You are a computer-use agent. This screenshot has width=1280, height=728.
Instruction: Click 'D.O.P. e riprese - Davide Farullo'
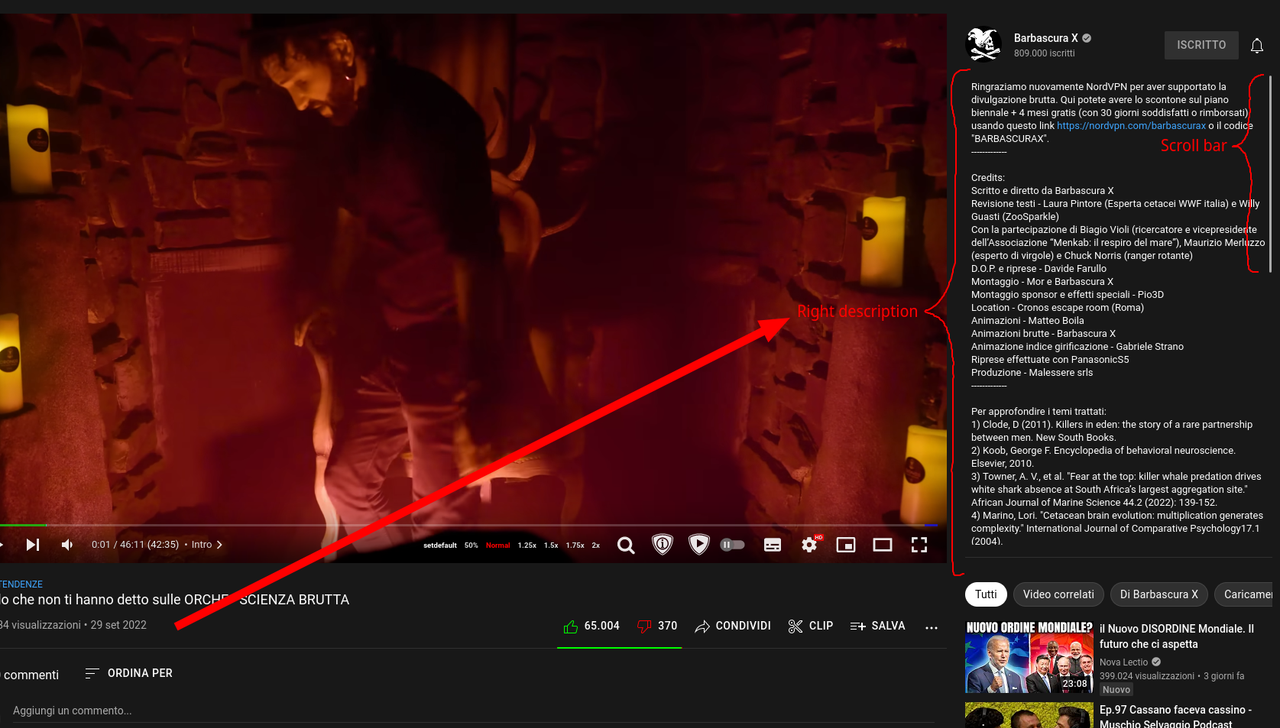1039,269
